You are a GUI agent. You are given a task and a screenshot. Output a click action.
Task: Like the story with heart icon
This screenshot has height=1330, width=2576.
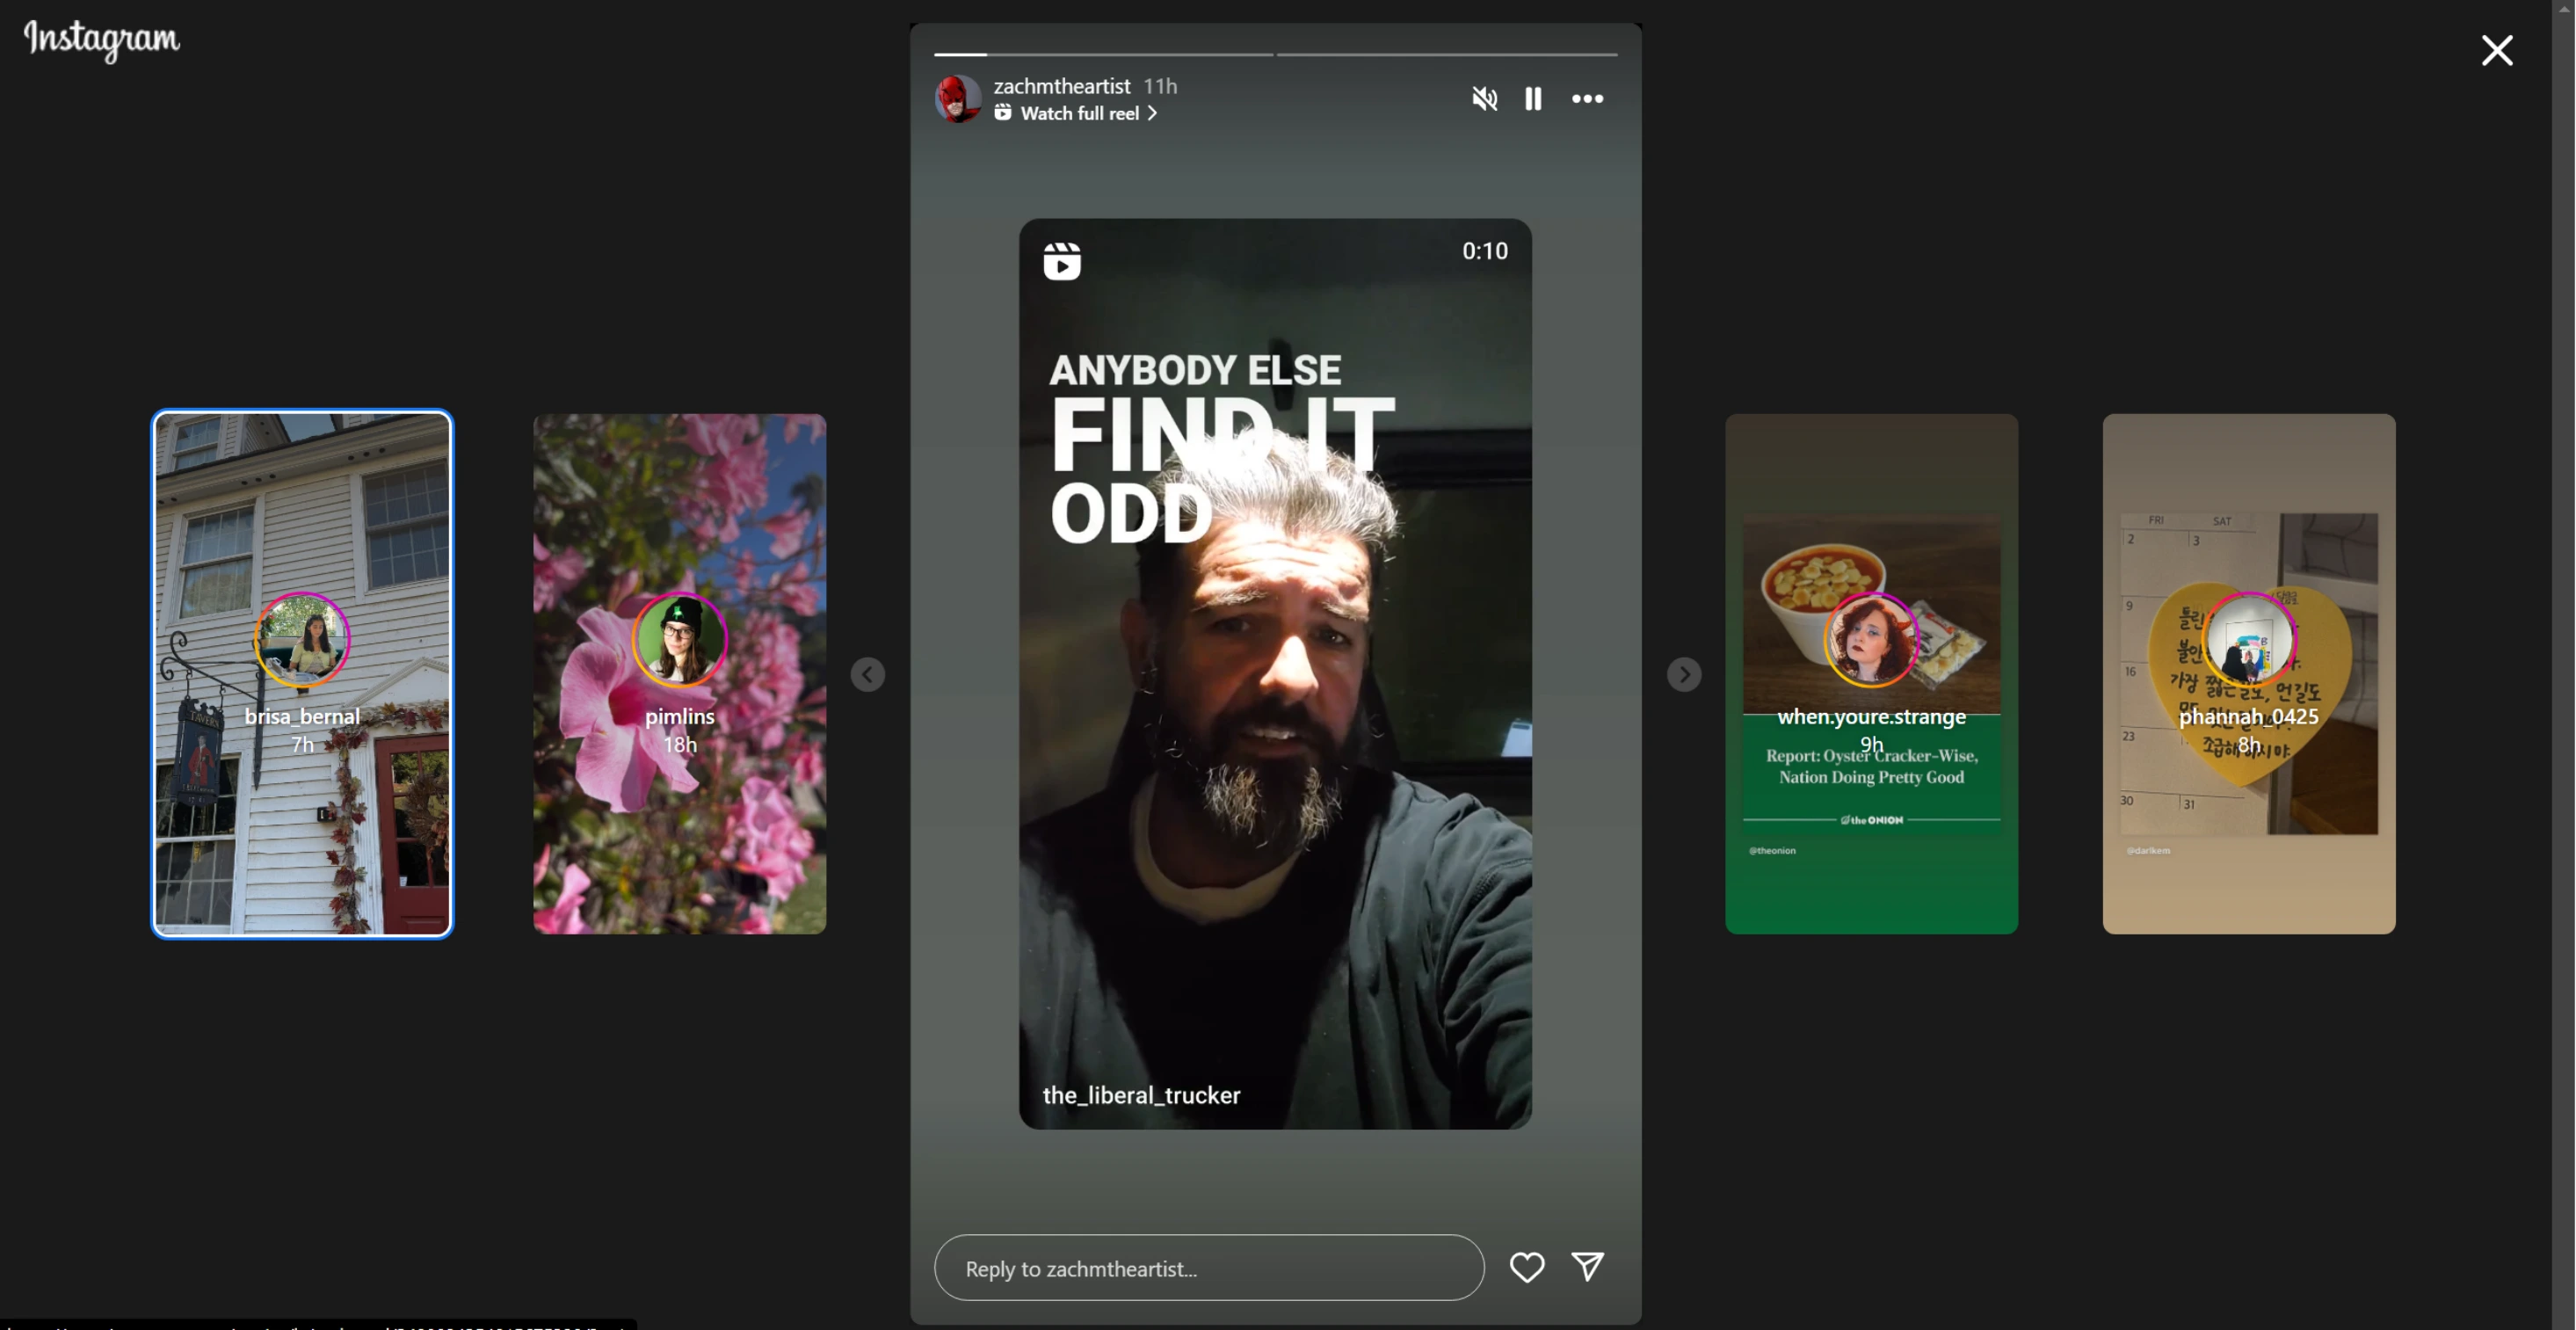point(1526,1267)
